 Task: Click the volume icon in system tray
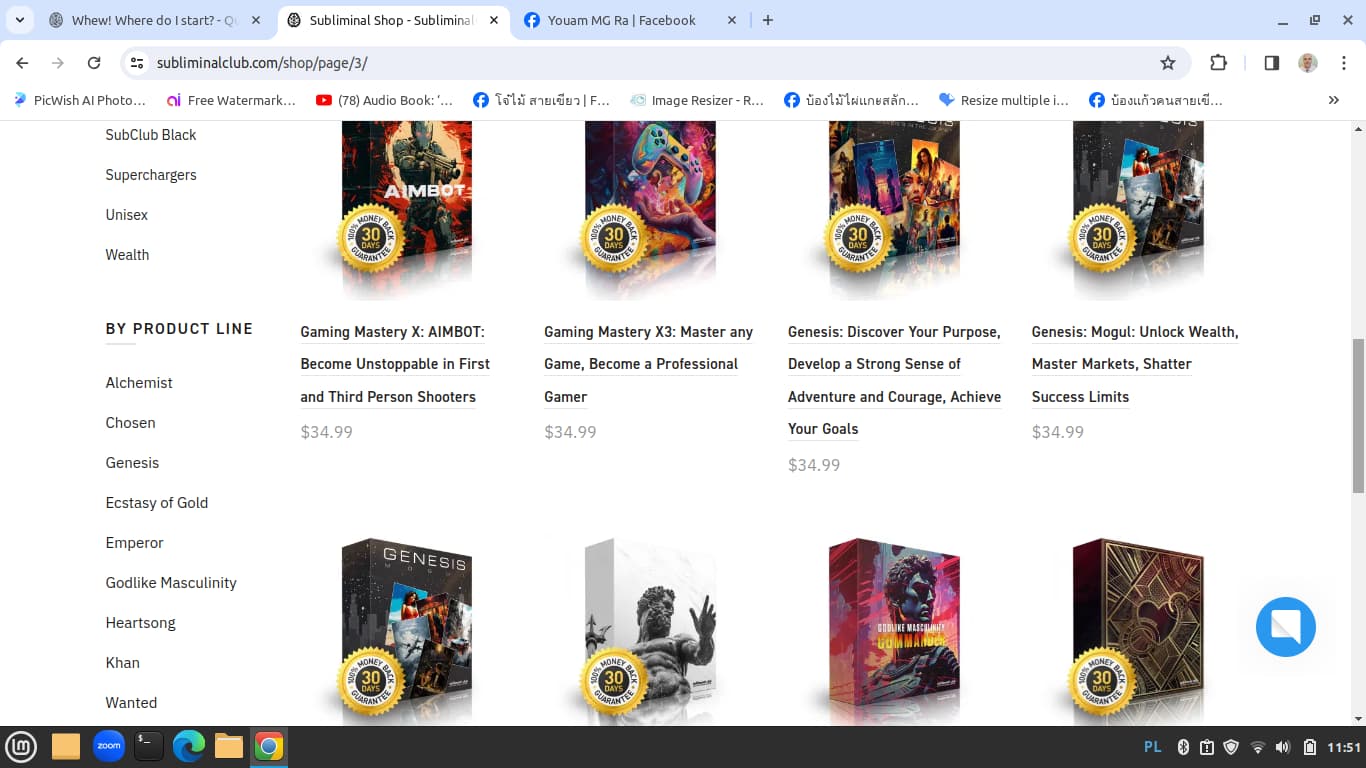(1283, 747)
